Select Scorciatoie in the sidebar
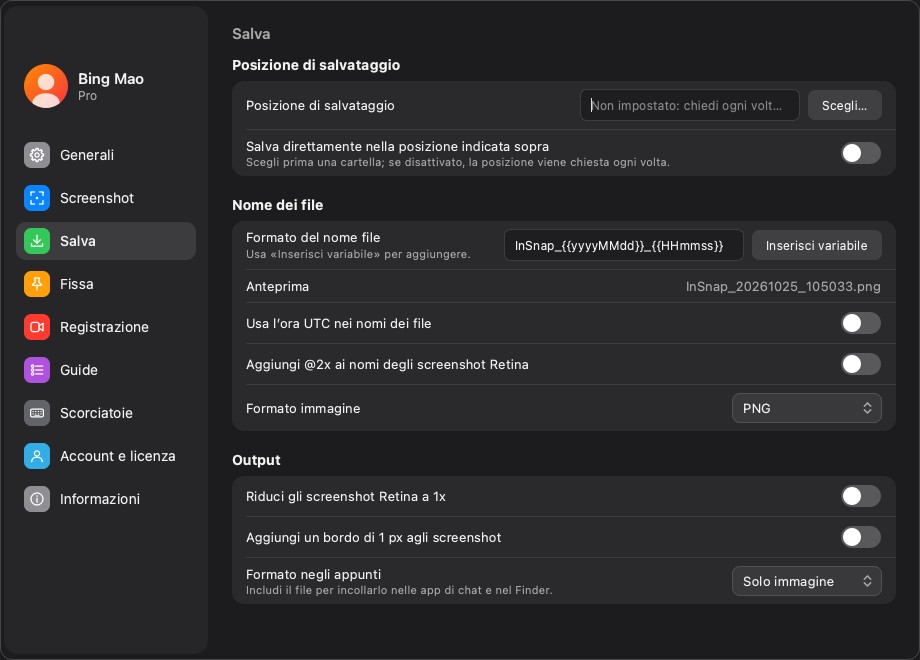The height and width of the screenshot is (660, 920). [x=106, y=413]
